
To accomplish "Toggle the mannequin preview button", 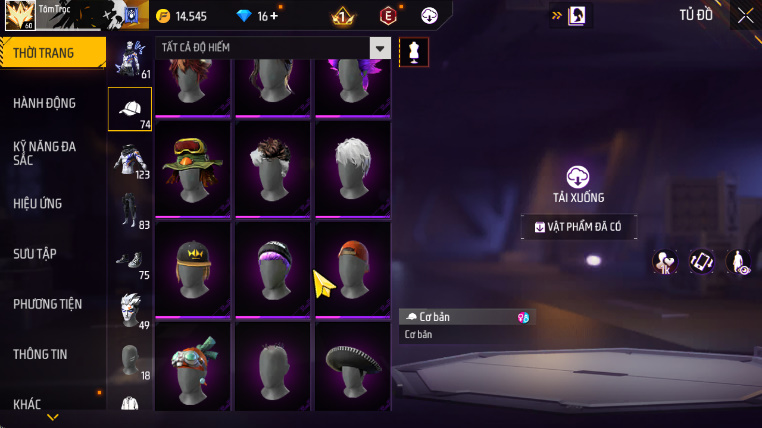I will pos(414,52).
